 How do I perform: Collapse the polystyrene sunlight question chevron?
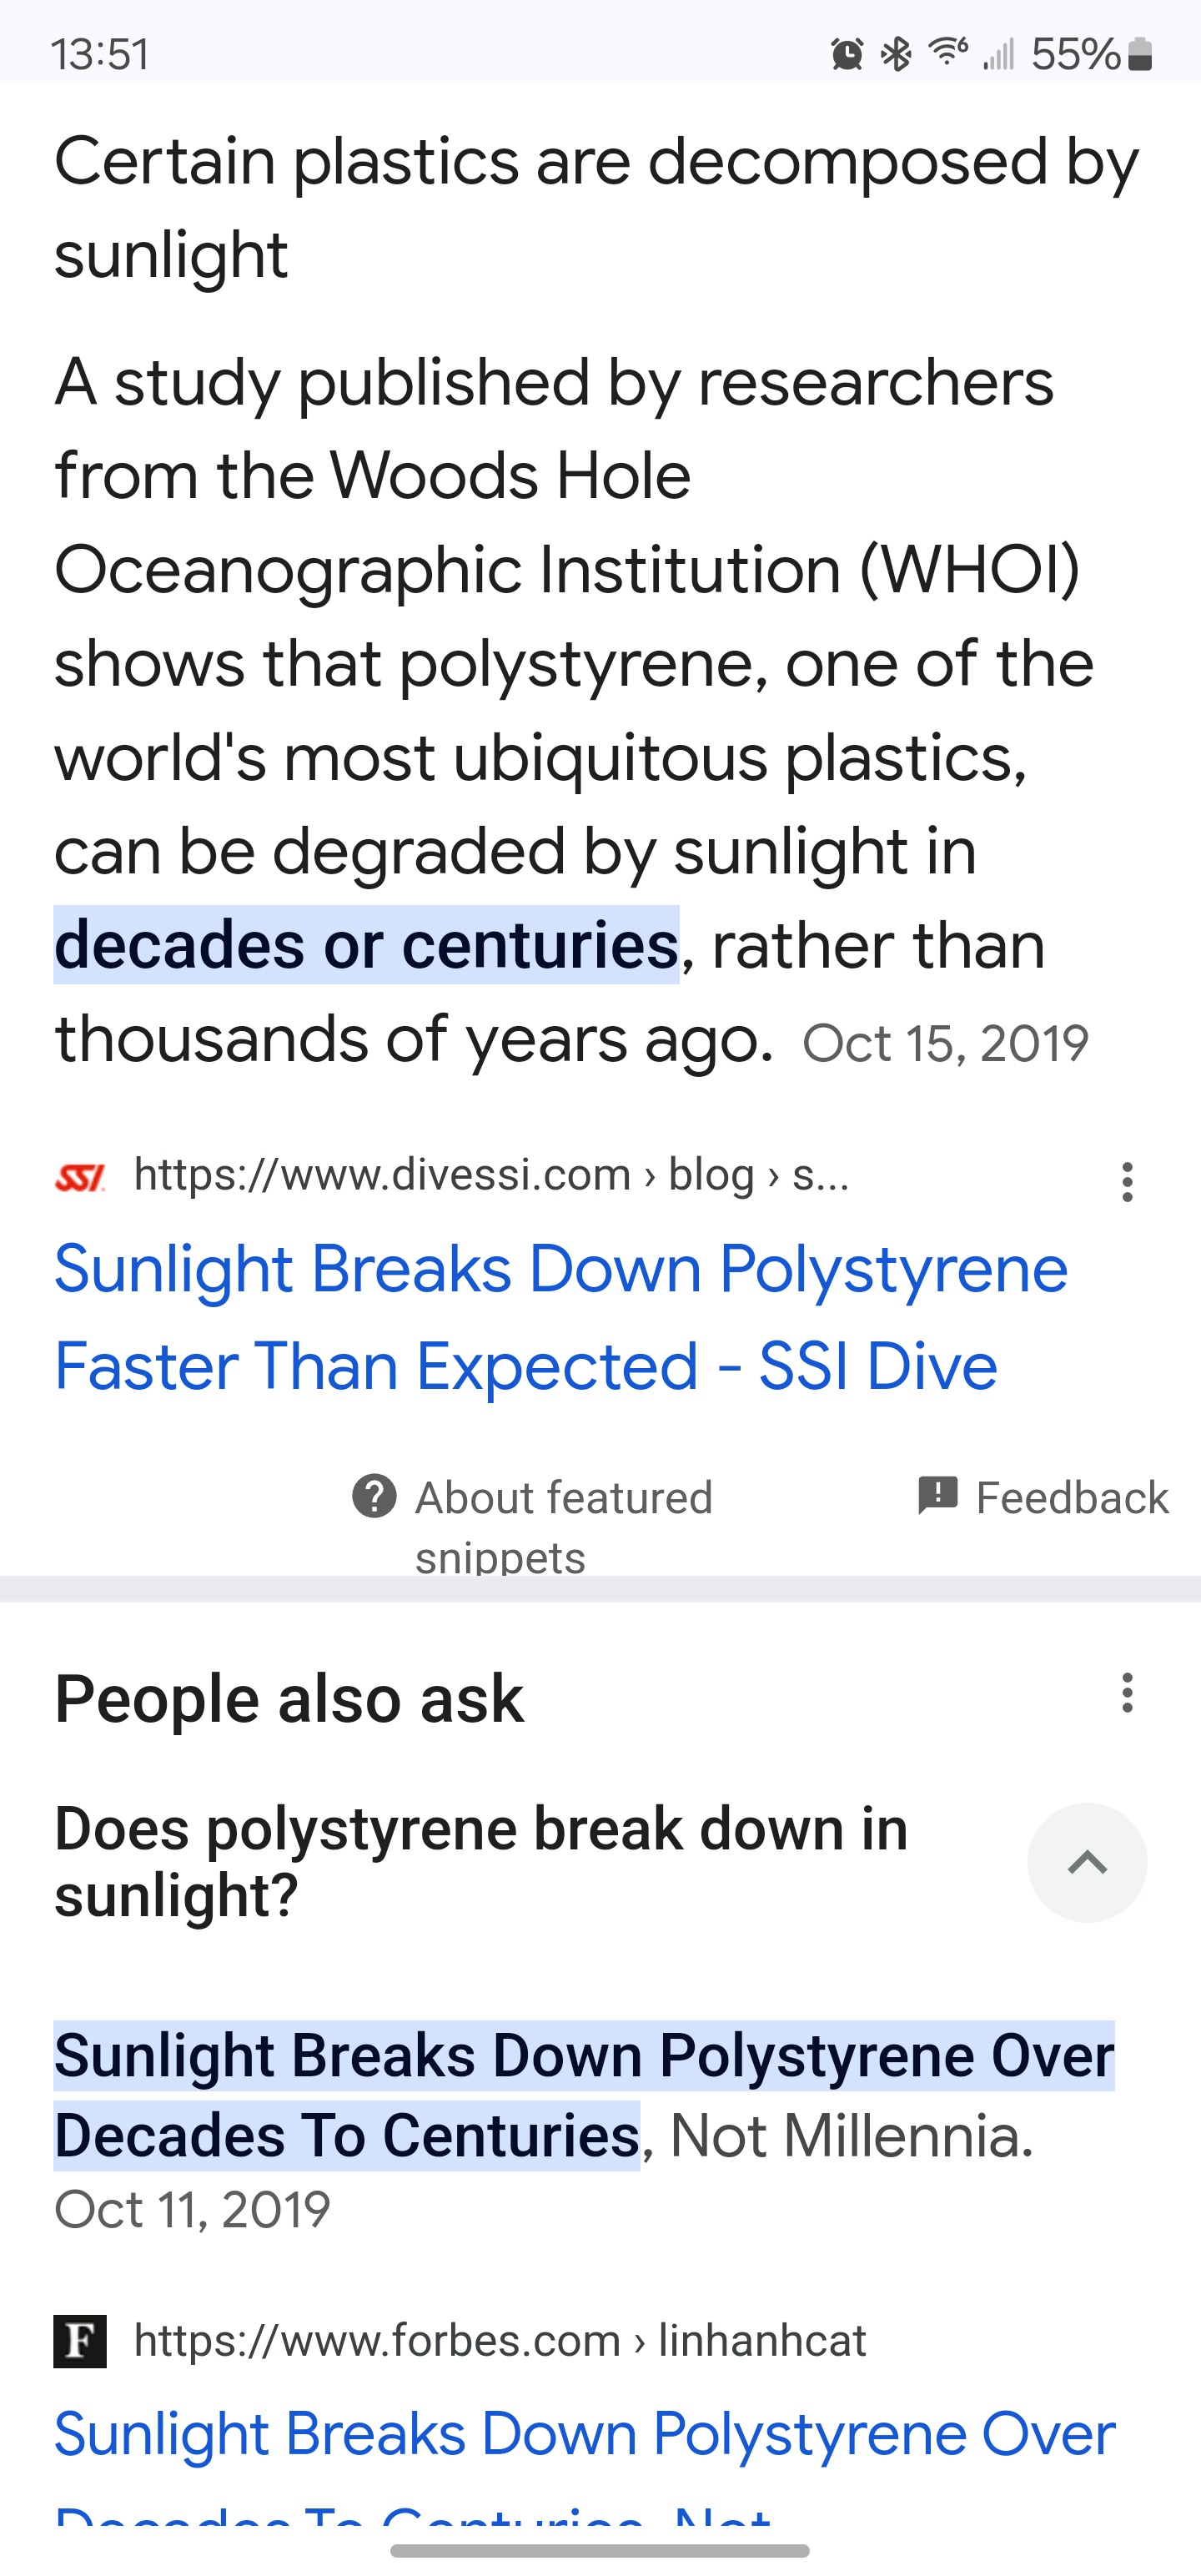(1087, 1862)
